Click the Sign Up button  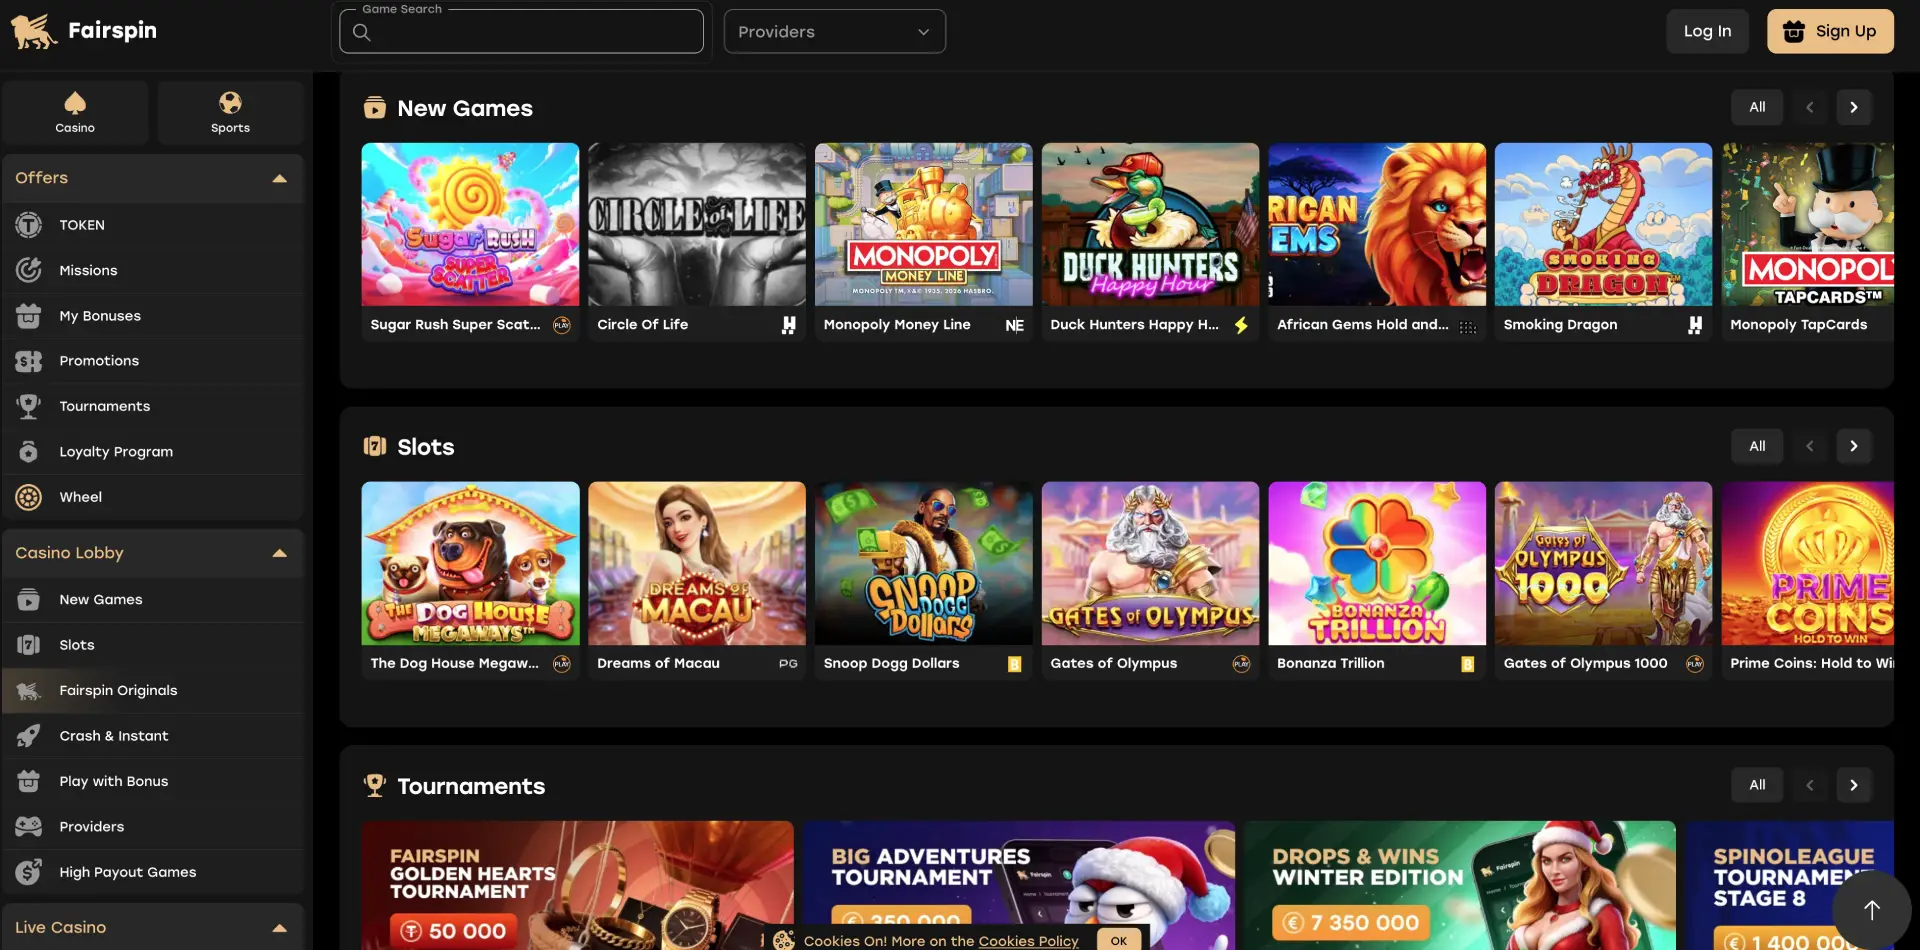click(x=1830, y=31)
